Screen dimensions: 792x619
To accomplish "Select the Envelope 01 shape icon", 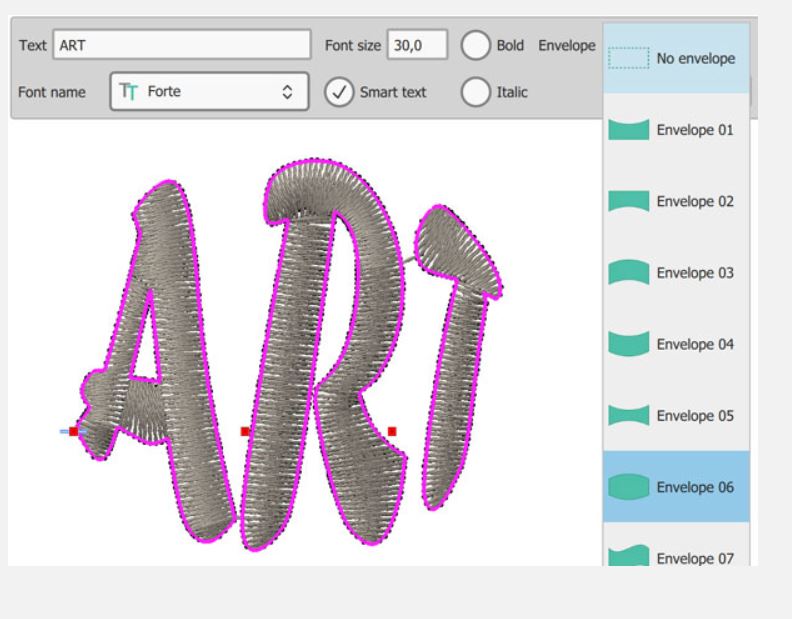I will [628, 130].
